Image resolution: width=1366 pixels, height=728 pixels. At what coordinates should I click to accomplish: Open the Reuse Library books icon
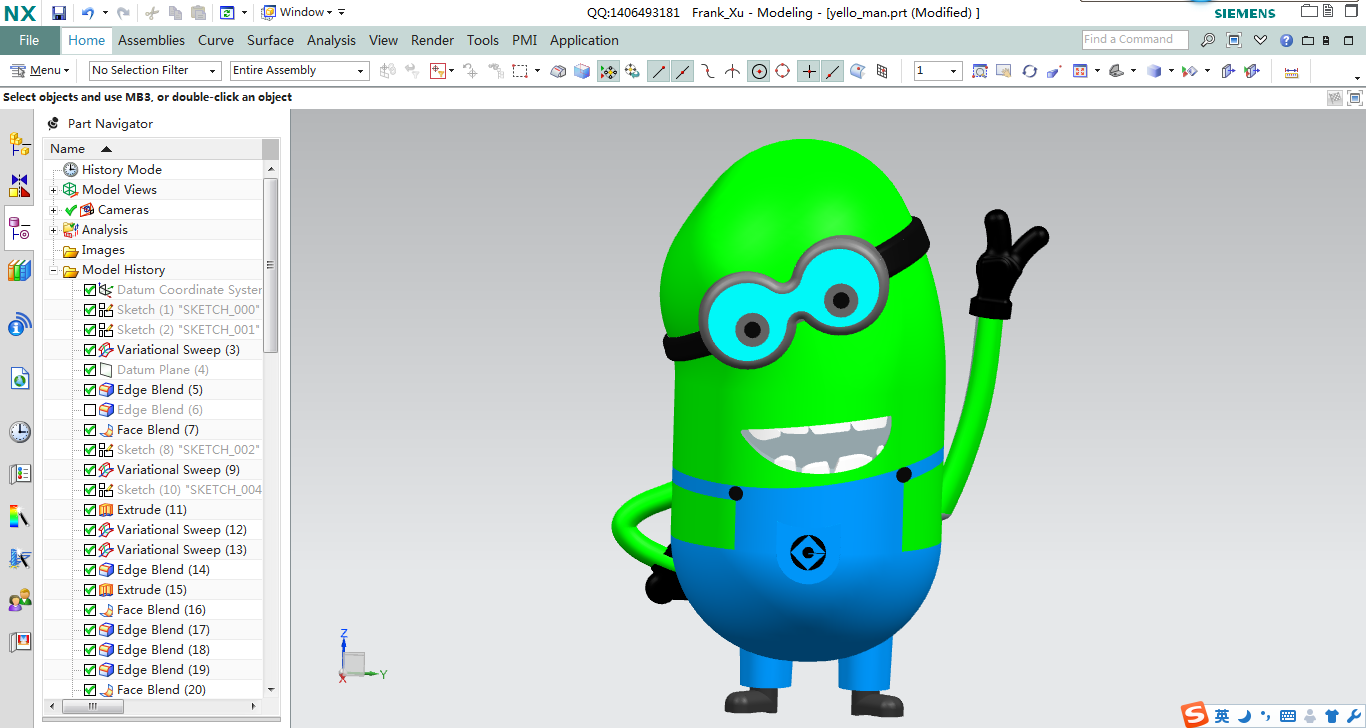(19, 270)
